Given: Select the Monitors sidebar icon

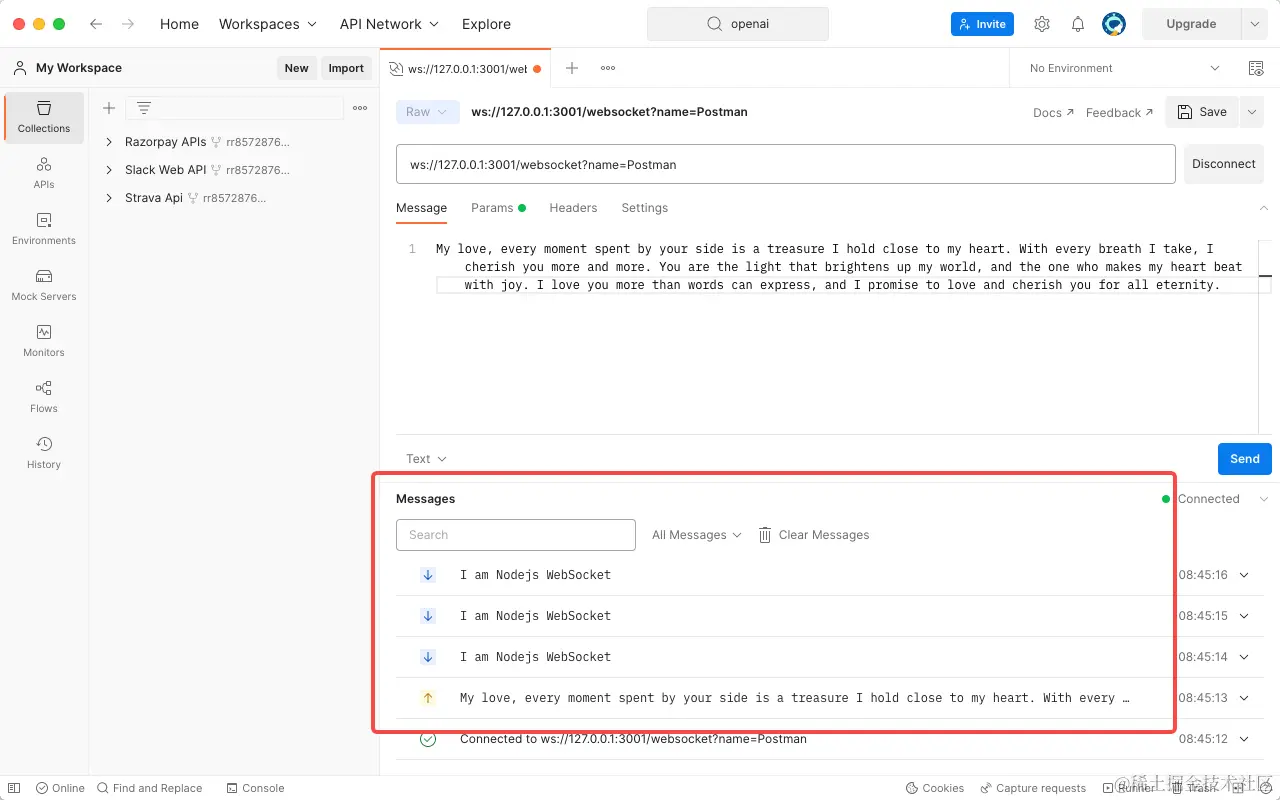Looking at the screenshot, I should click(x=43, y=341).
